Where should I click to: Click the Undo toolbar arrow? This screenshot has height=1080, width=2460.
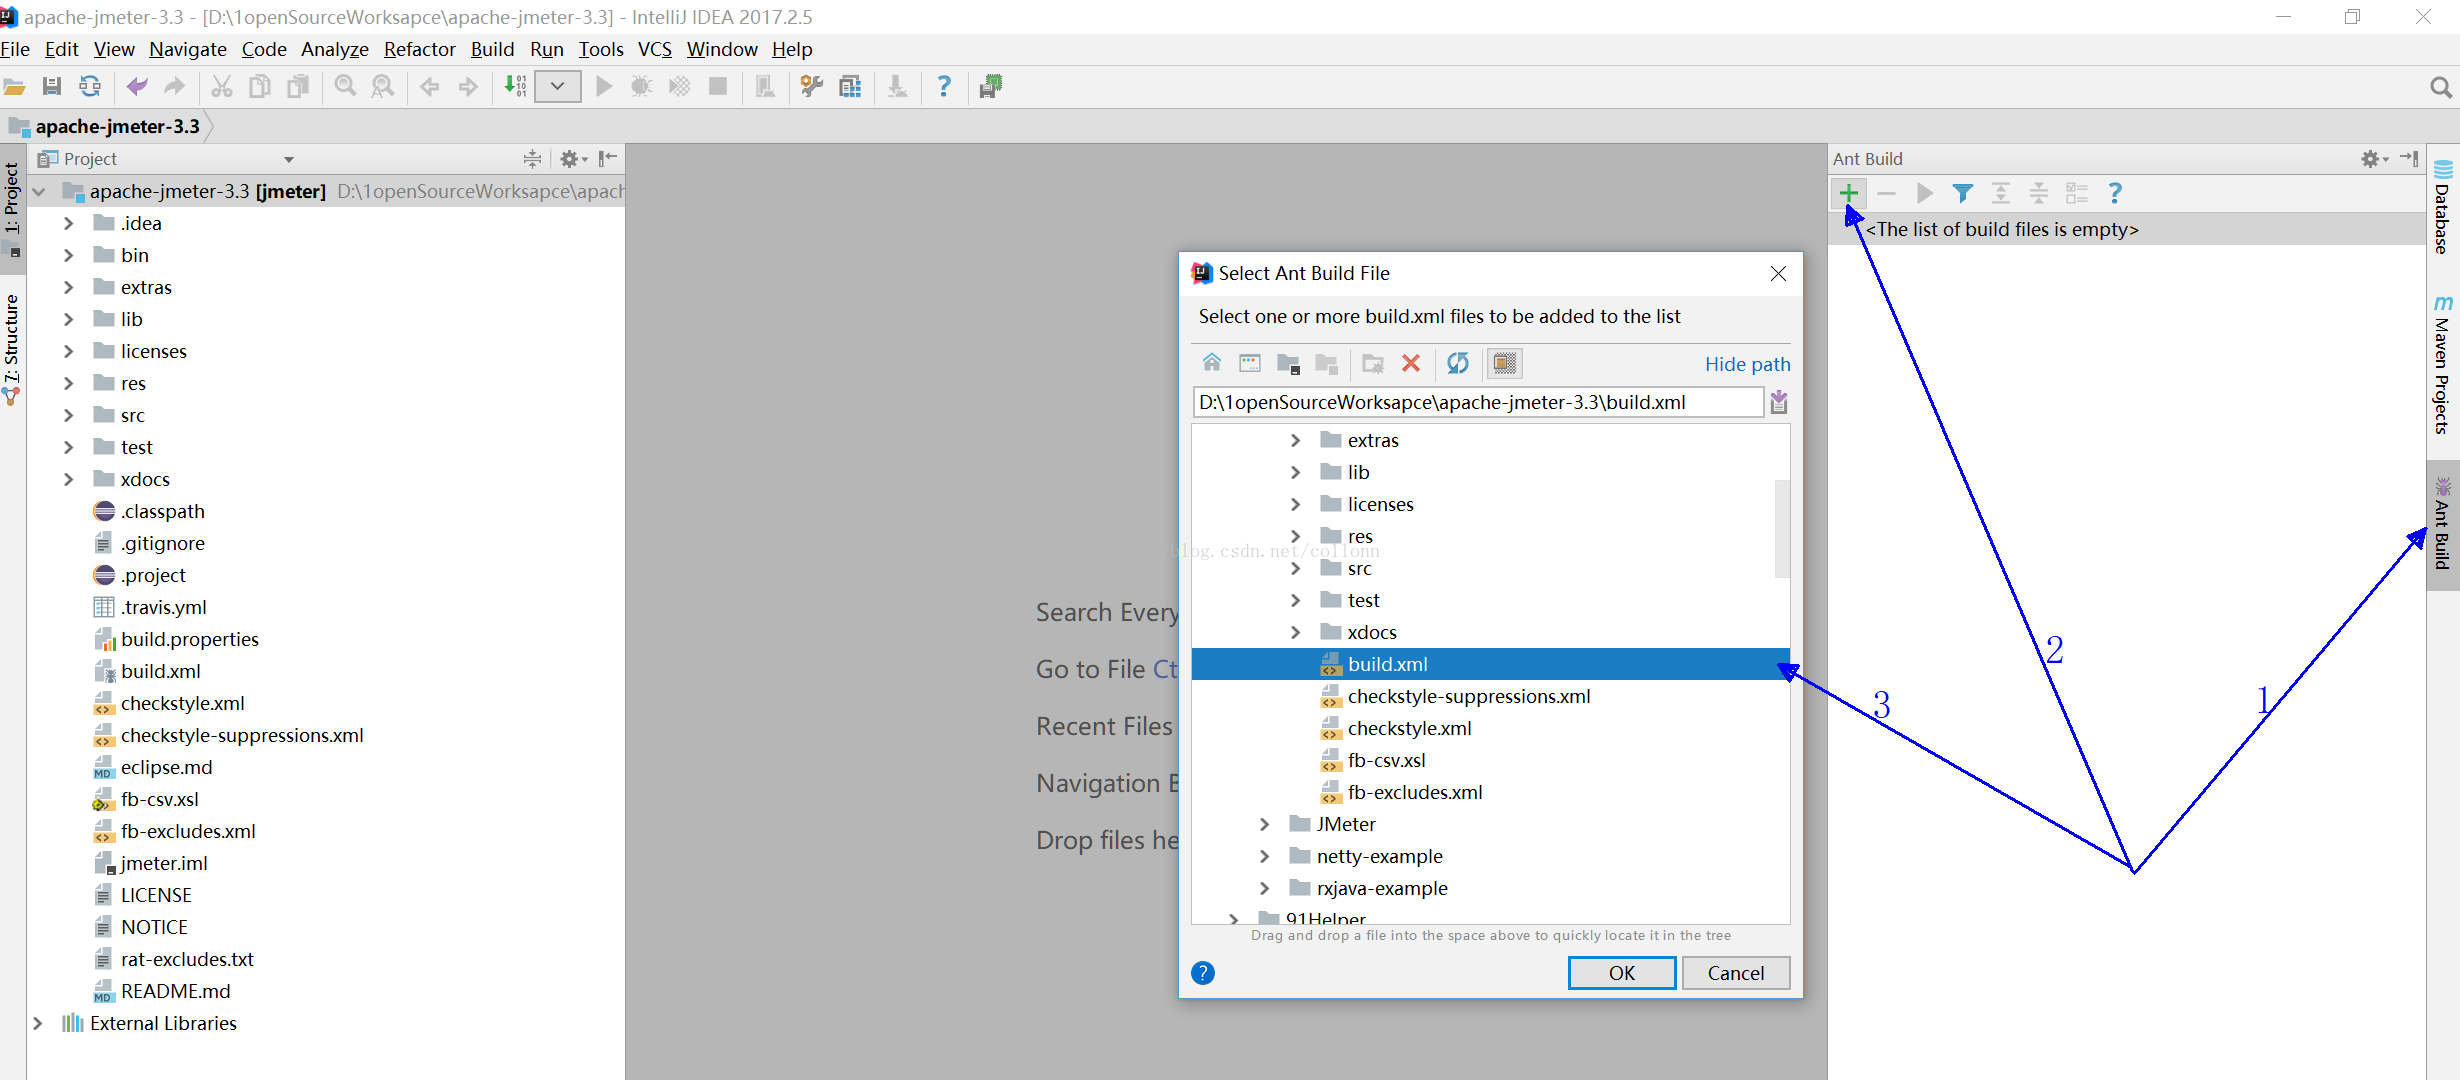tap(137, 87)
